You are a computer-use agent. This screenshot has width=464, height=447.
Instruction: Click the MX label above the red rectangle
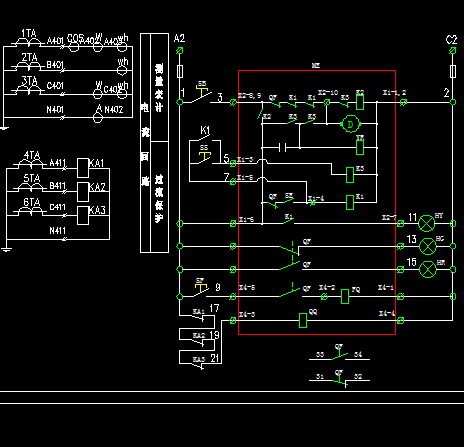tap(316, 66)
